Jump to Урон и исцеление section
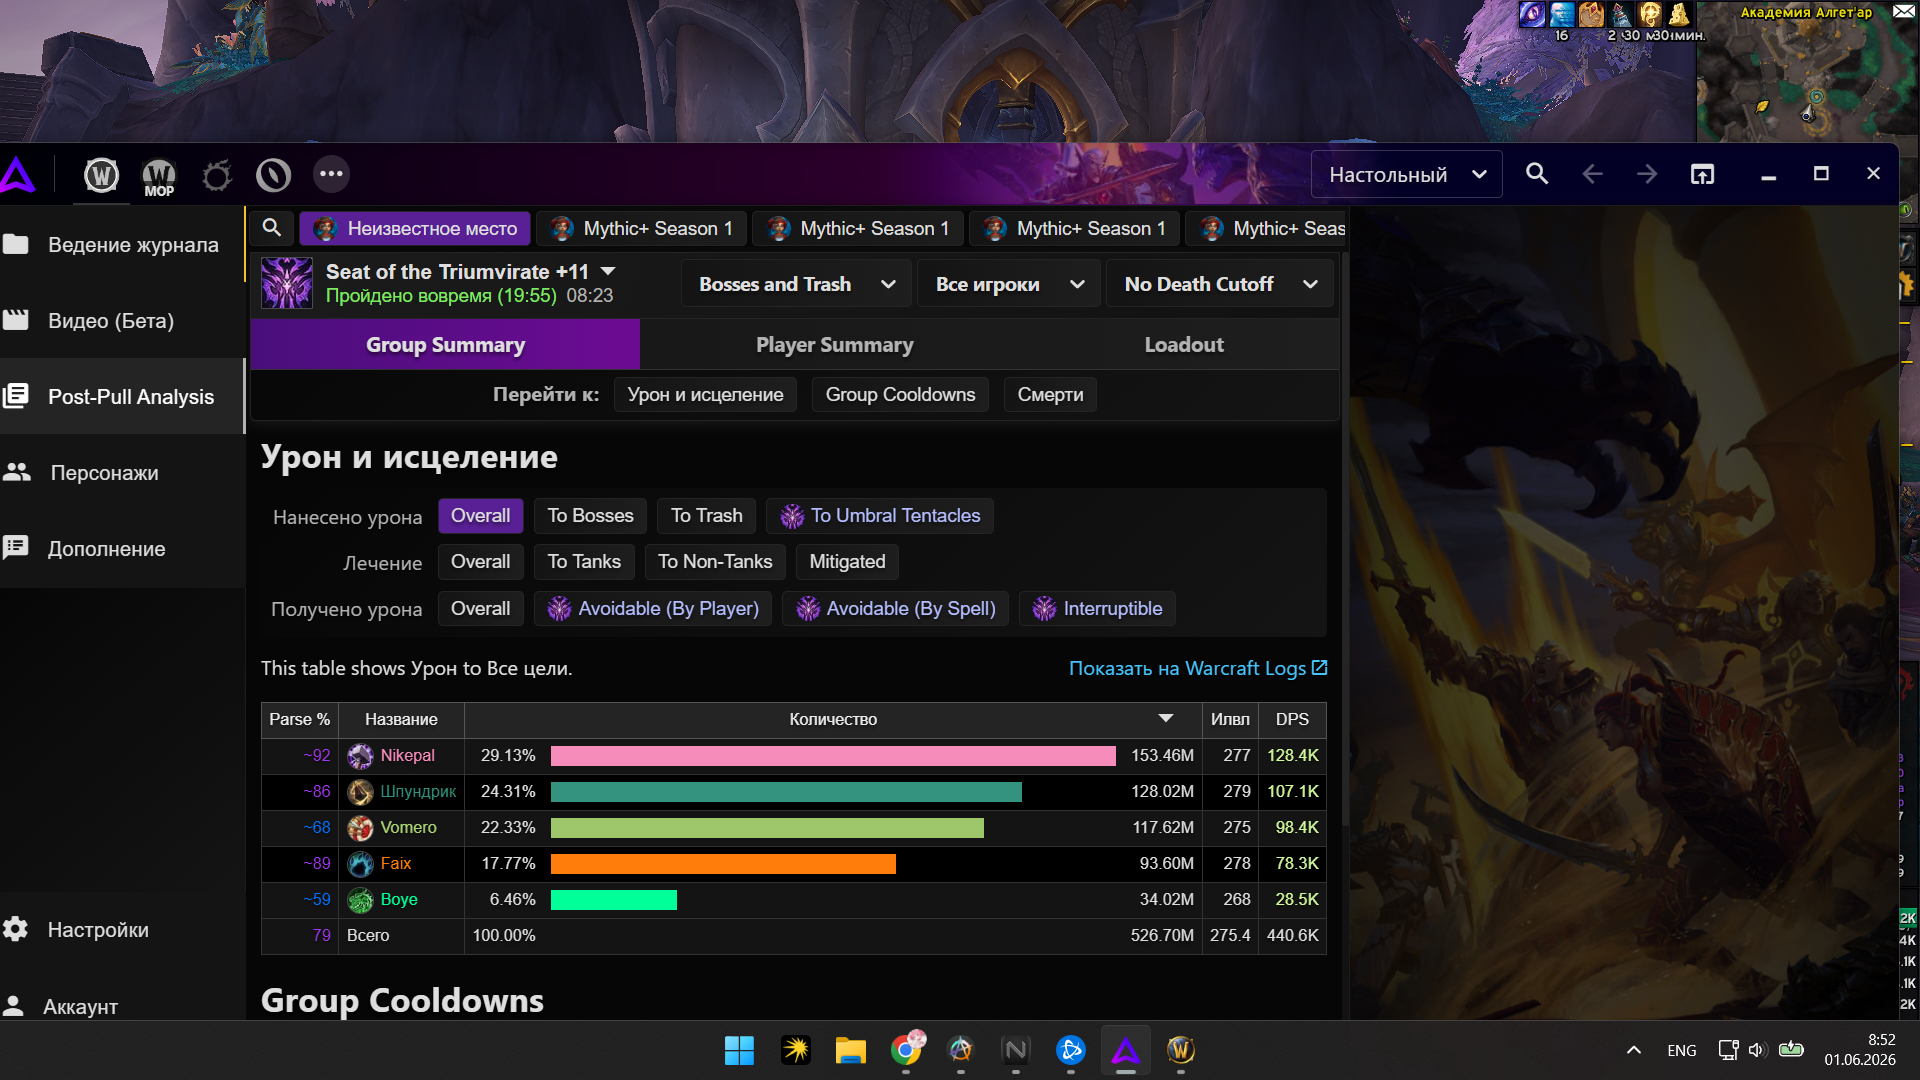 705,395
